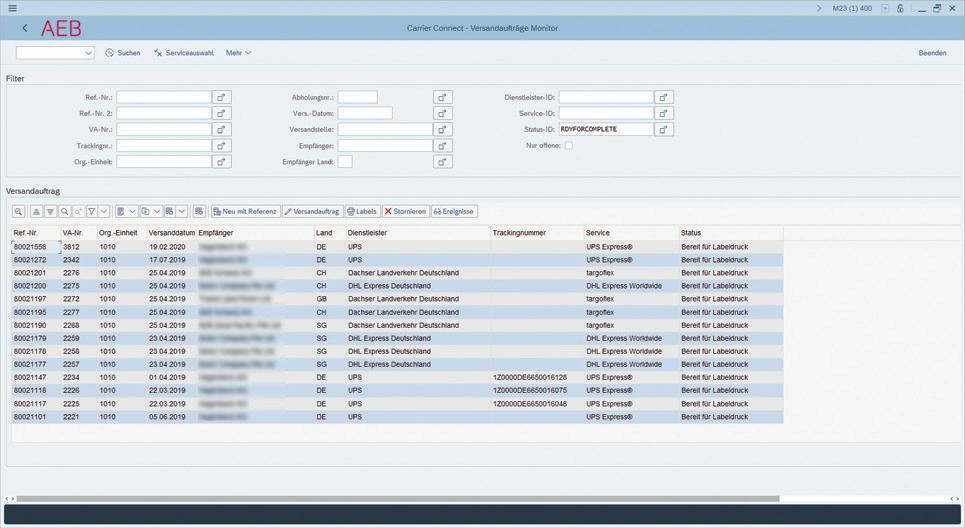Sort table in descending order icon

coord(50,211)
